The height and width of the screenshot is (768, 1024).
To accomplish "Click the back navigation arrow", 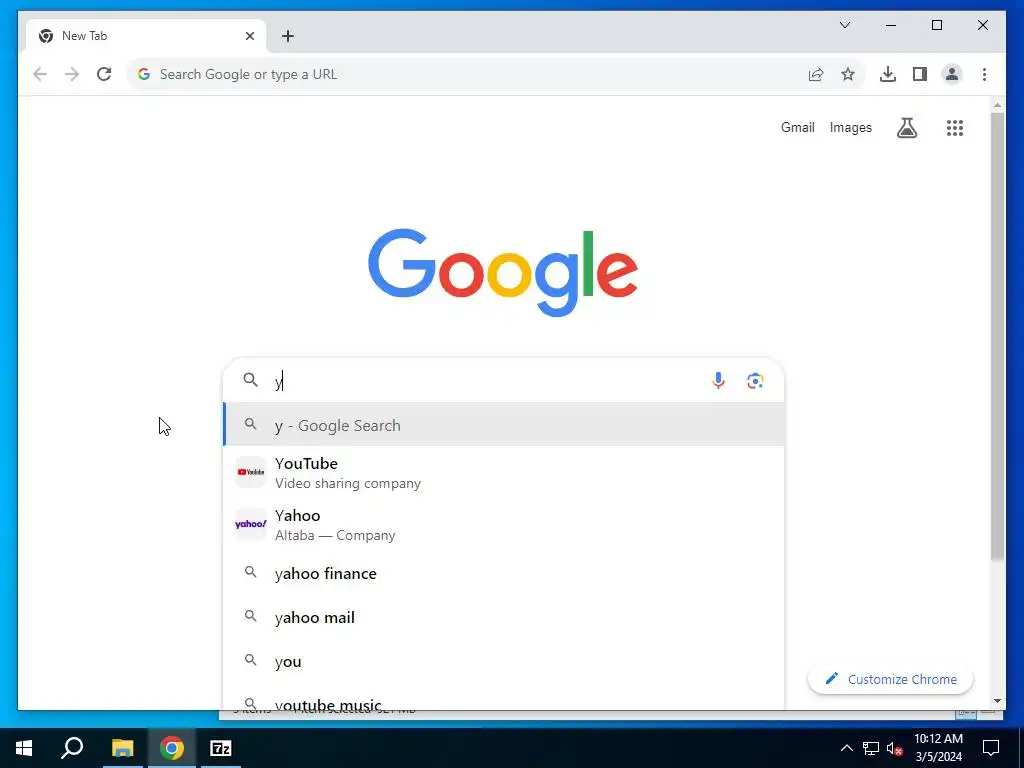I will (40, 74).
